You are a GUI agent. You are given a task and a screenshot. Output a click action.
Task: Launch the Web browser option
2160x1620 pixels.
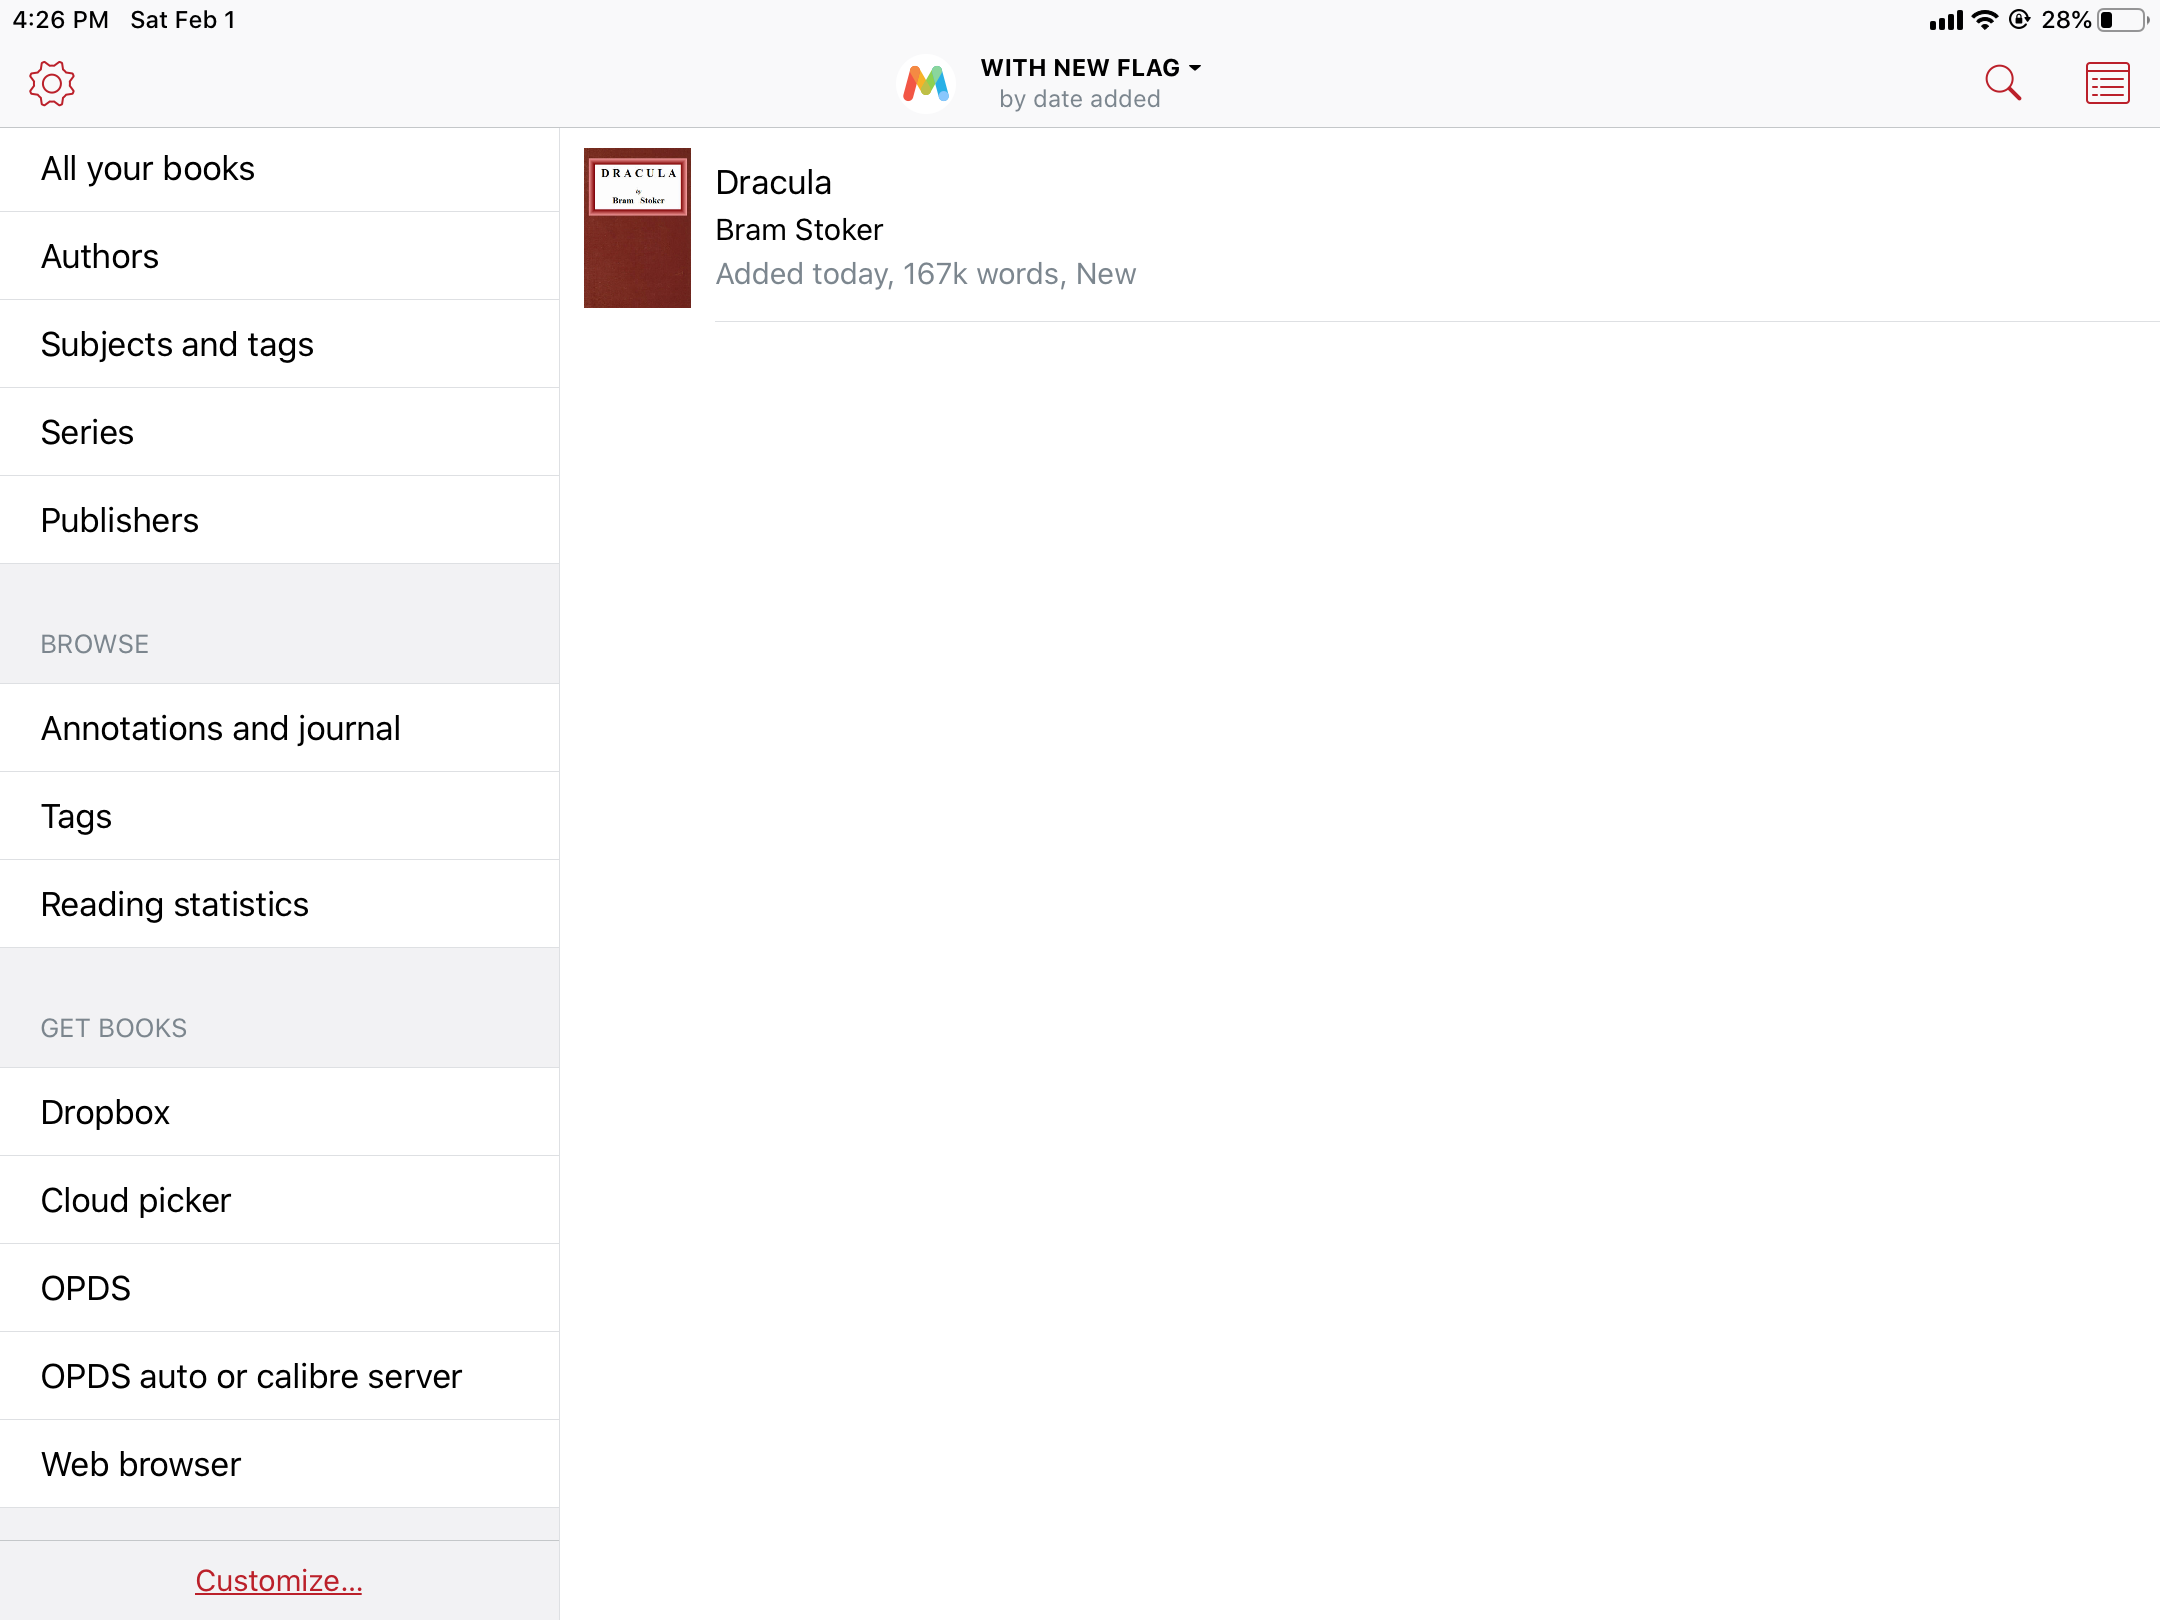pyautogui.click(x=141, y=1464)
